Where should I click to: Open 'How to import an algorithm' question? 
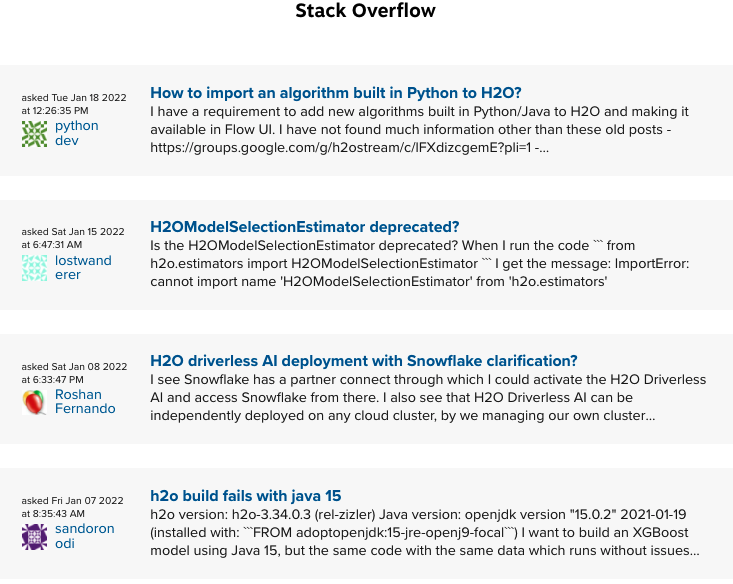(x=336, y=93)
